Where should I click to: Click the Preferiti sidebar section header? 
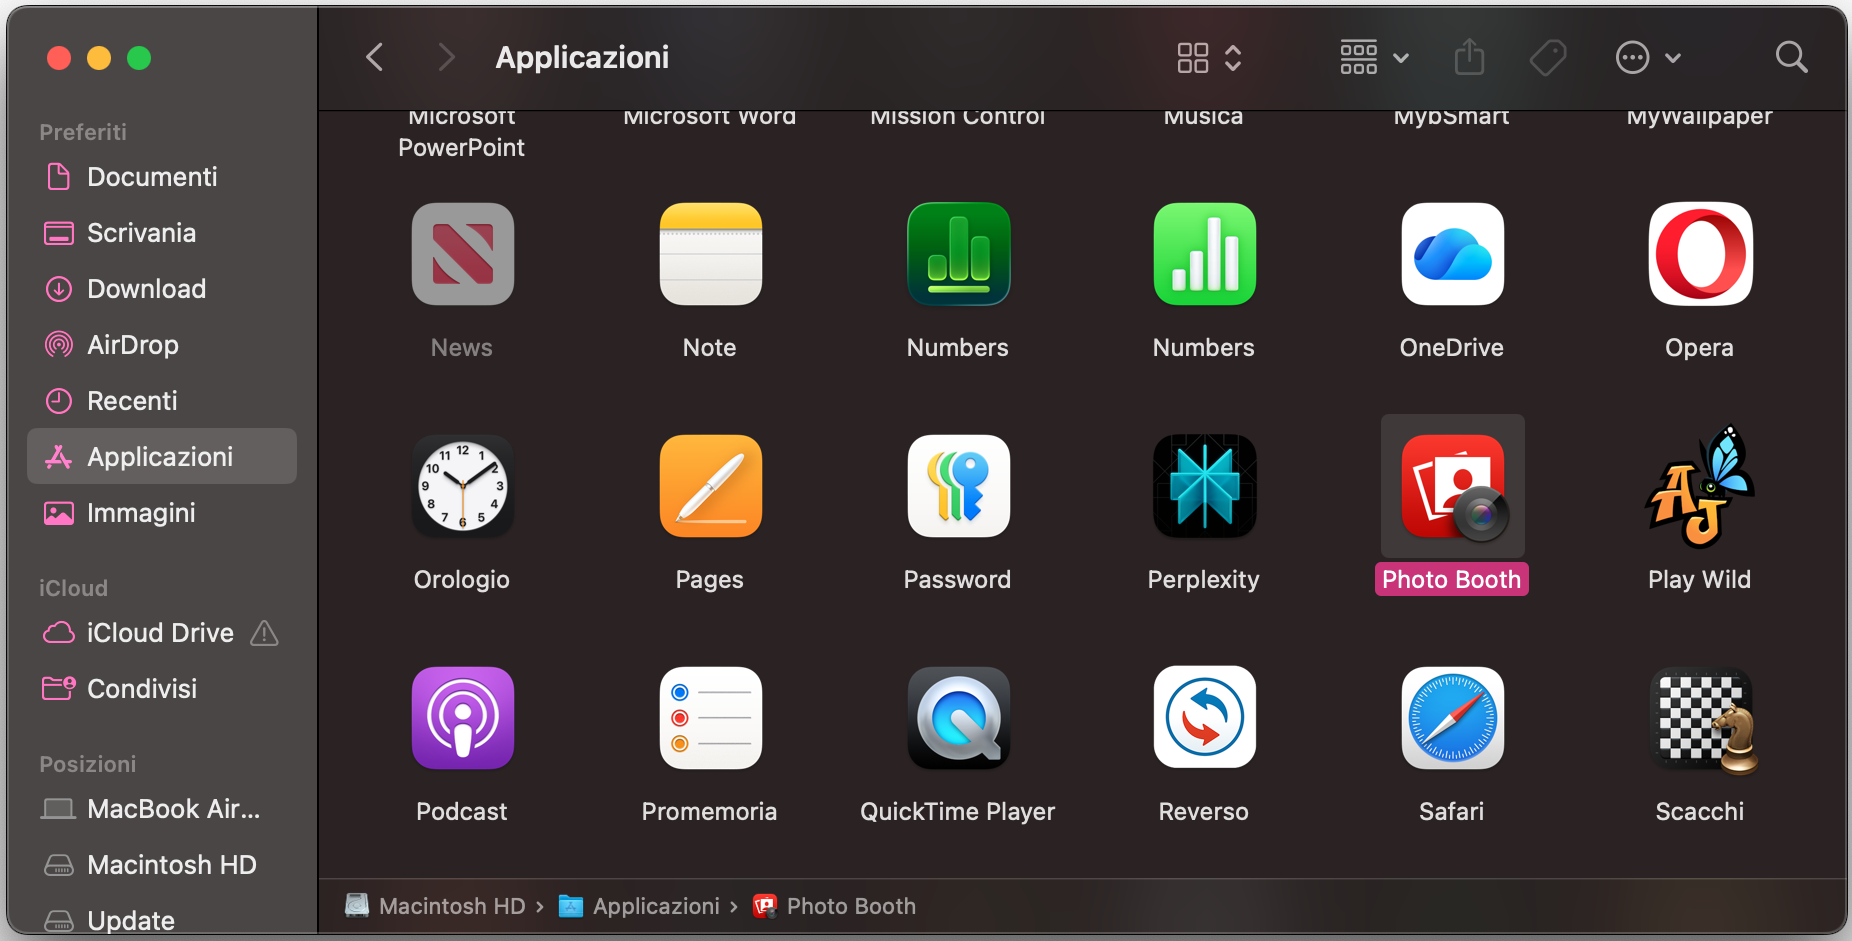tap(83, 132)
